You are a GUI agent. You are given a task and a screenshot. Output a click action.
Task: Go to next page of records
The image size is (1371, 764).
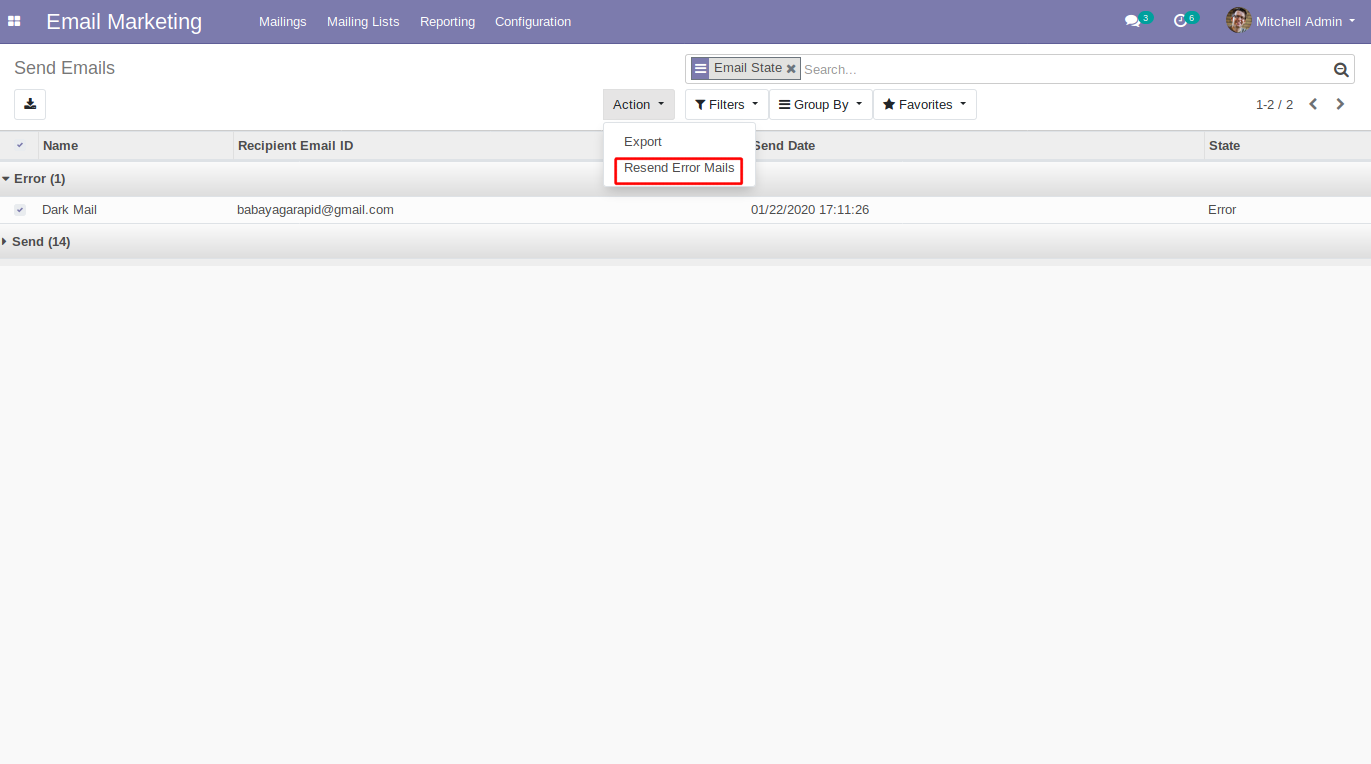click(x=1340, y=104)
